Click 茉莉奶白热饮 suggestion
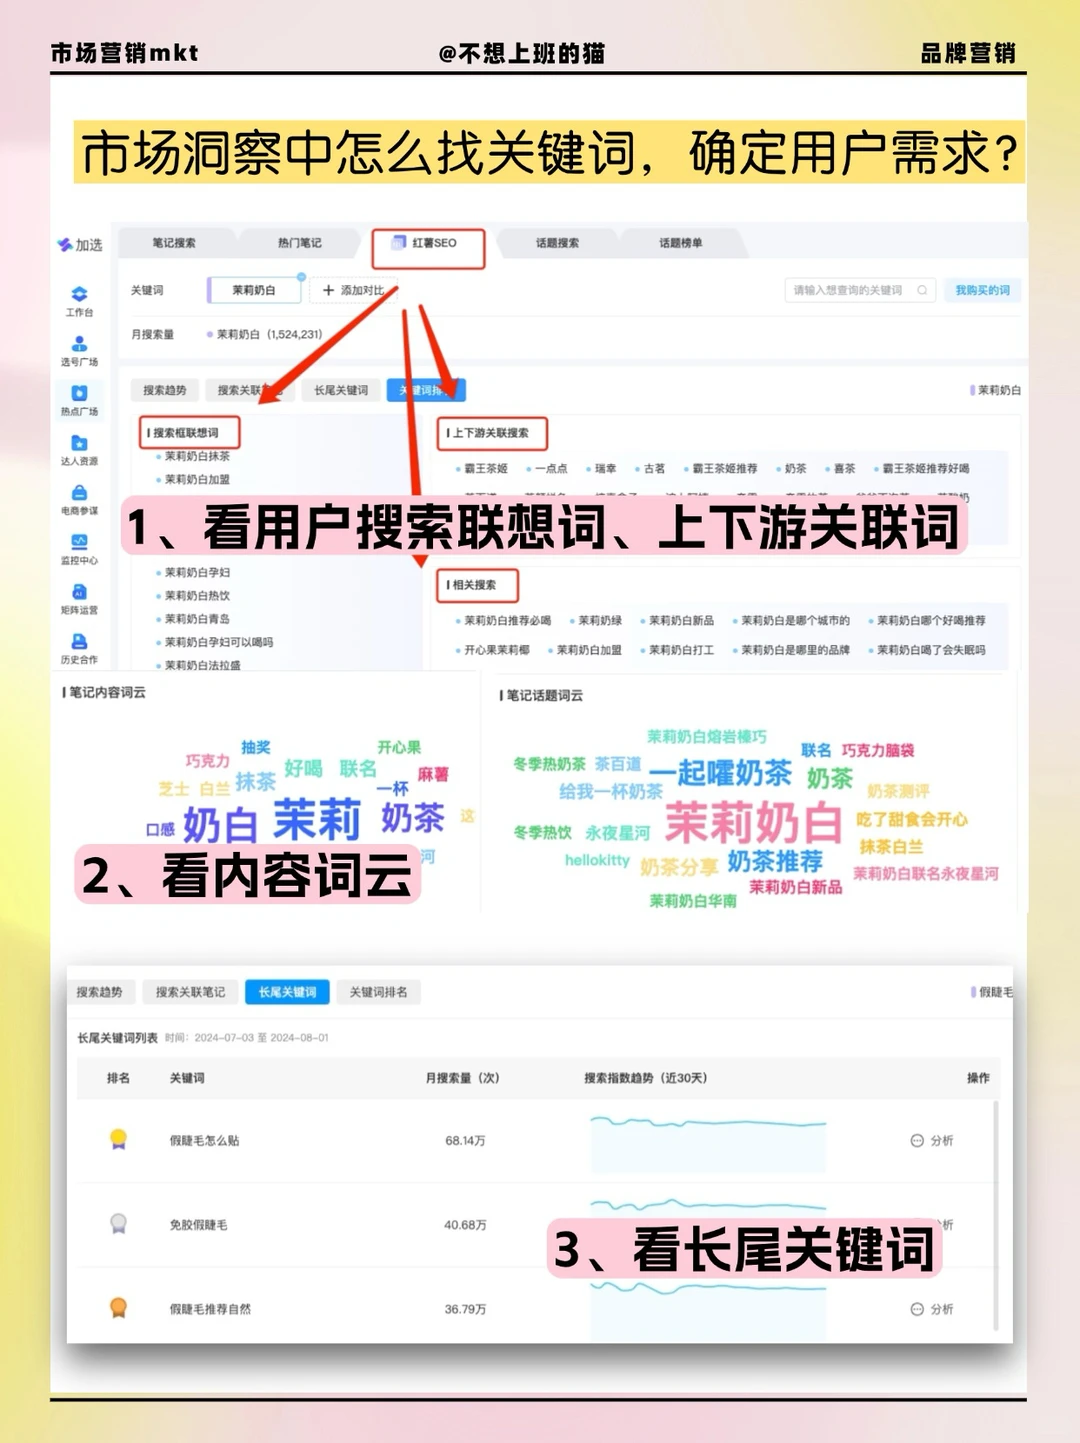 (197, 596)
